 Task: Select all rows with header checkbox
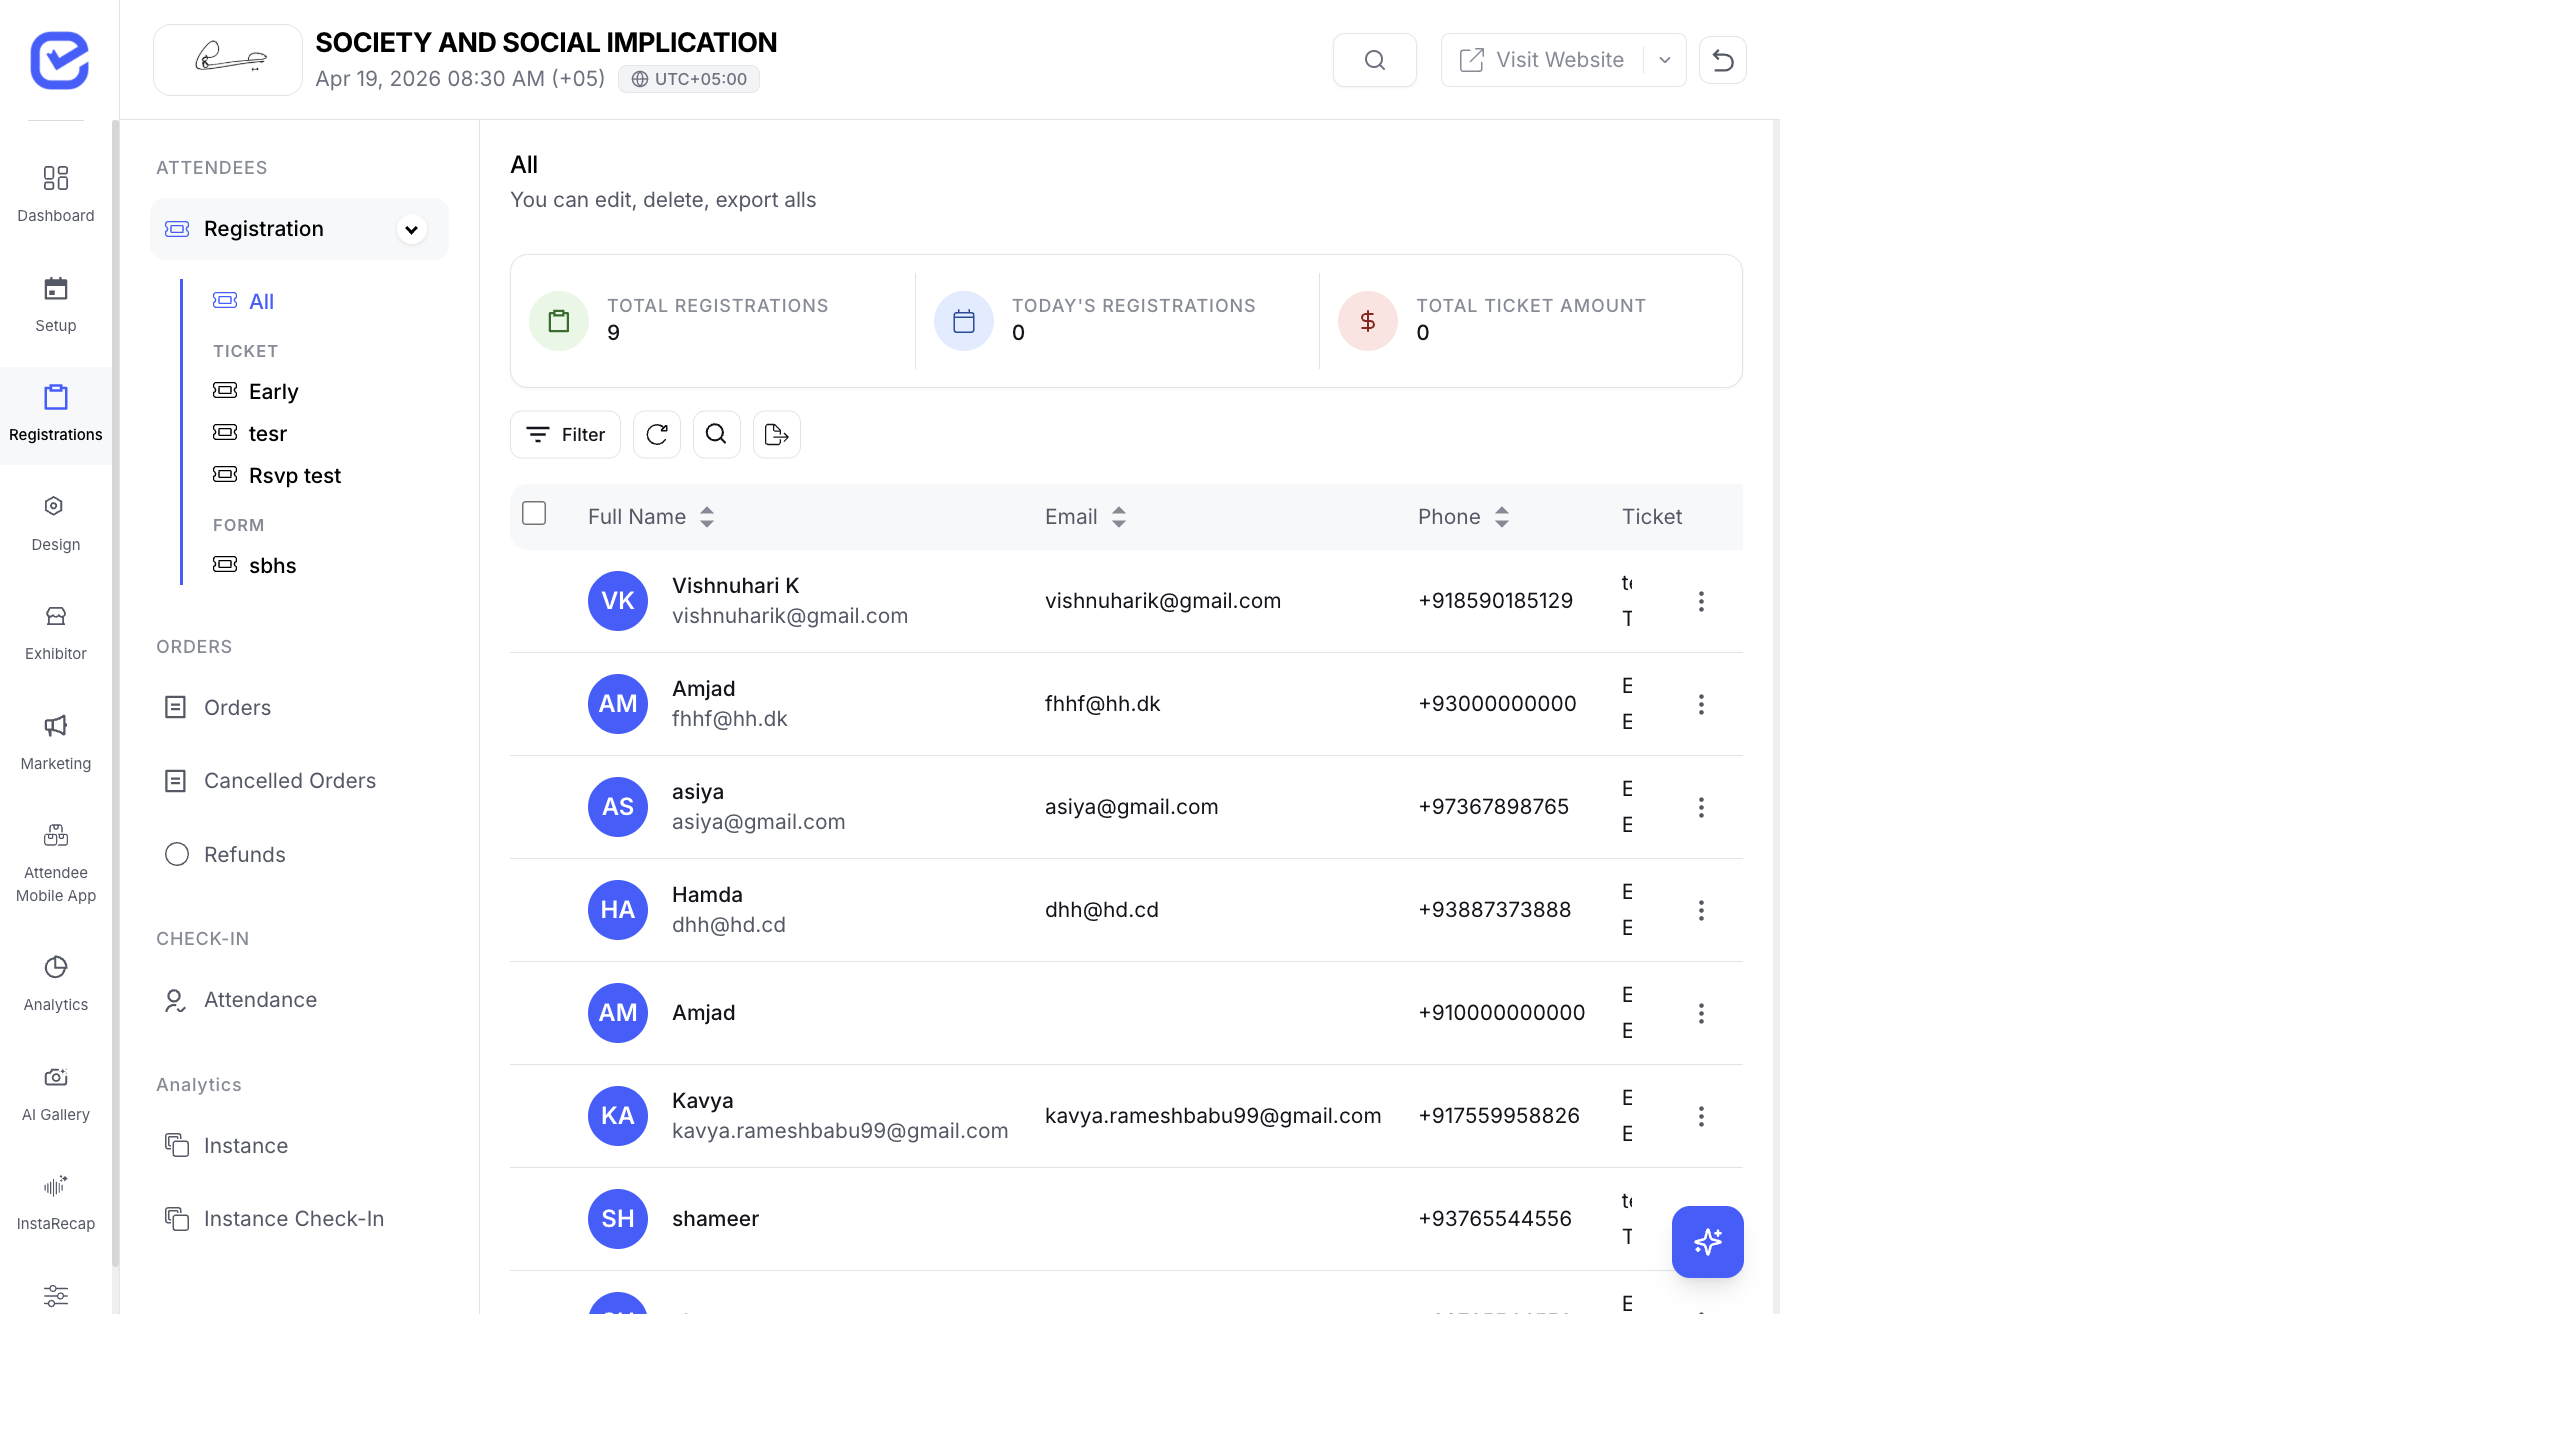[x=534, y=513]
